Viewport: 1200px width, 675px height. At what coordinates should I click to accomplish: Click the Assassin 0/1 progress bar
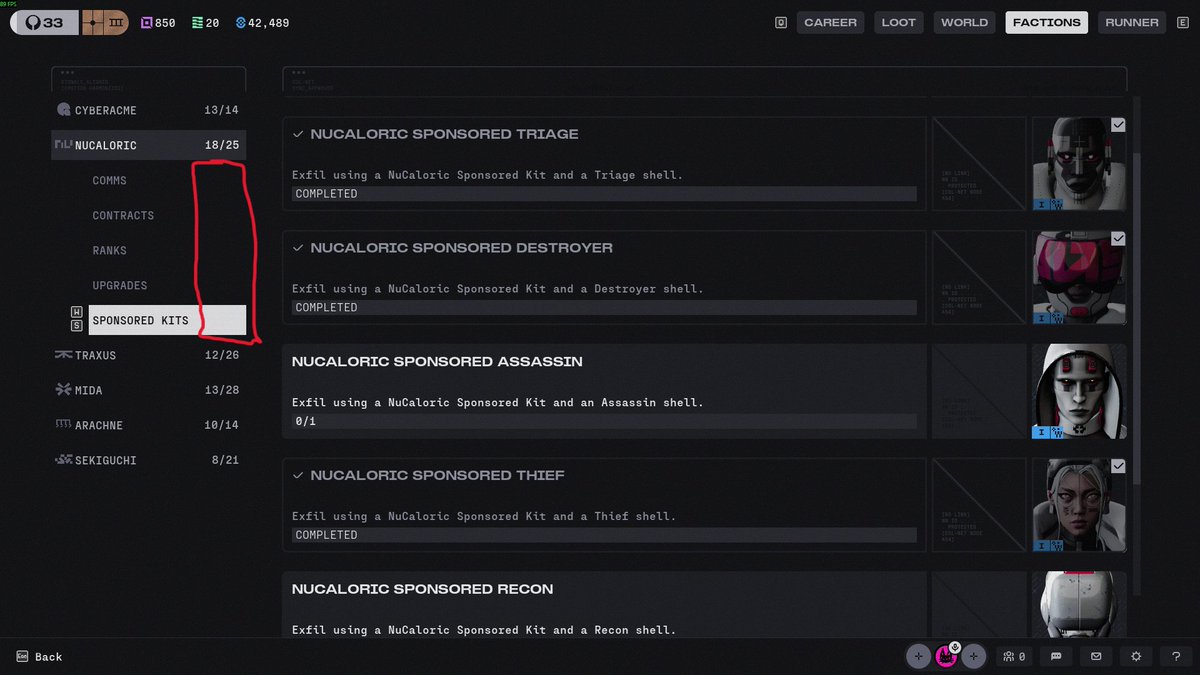coord(604,422)
